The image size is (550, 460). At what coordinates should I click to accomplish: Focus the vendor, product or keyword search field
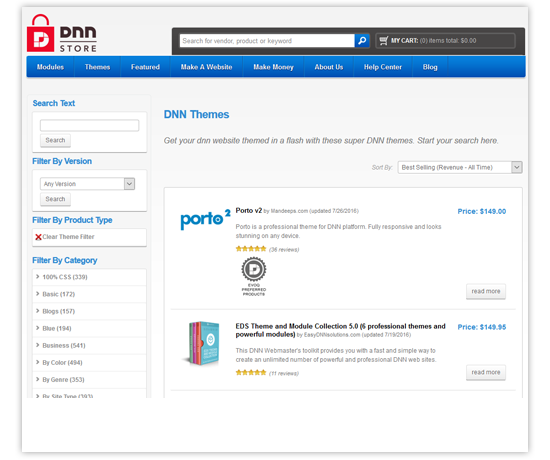tap(267, 41)
